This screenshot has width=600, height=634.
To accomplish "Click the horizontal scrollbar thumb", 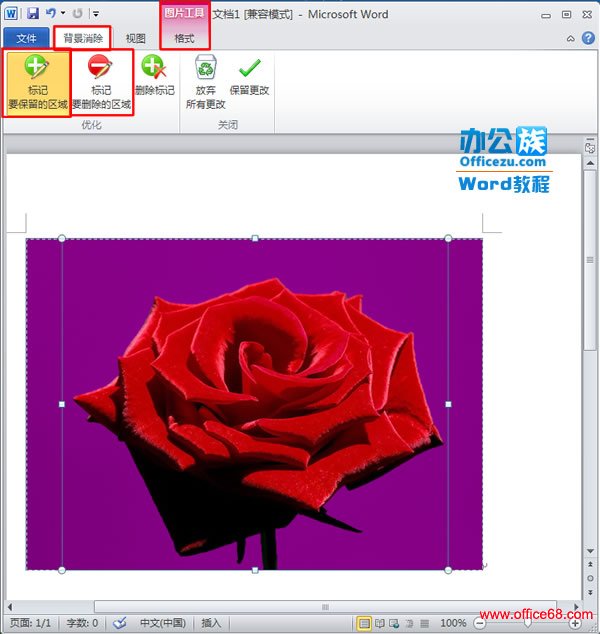I will coord(325,607).
